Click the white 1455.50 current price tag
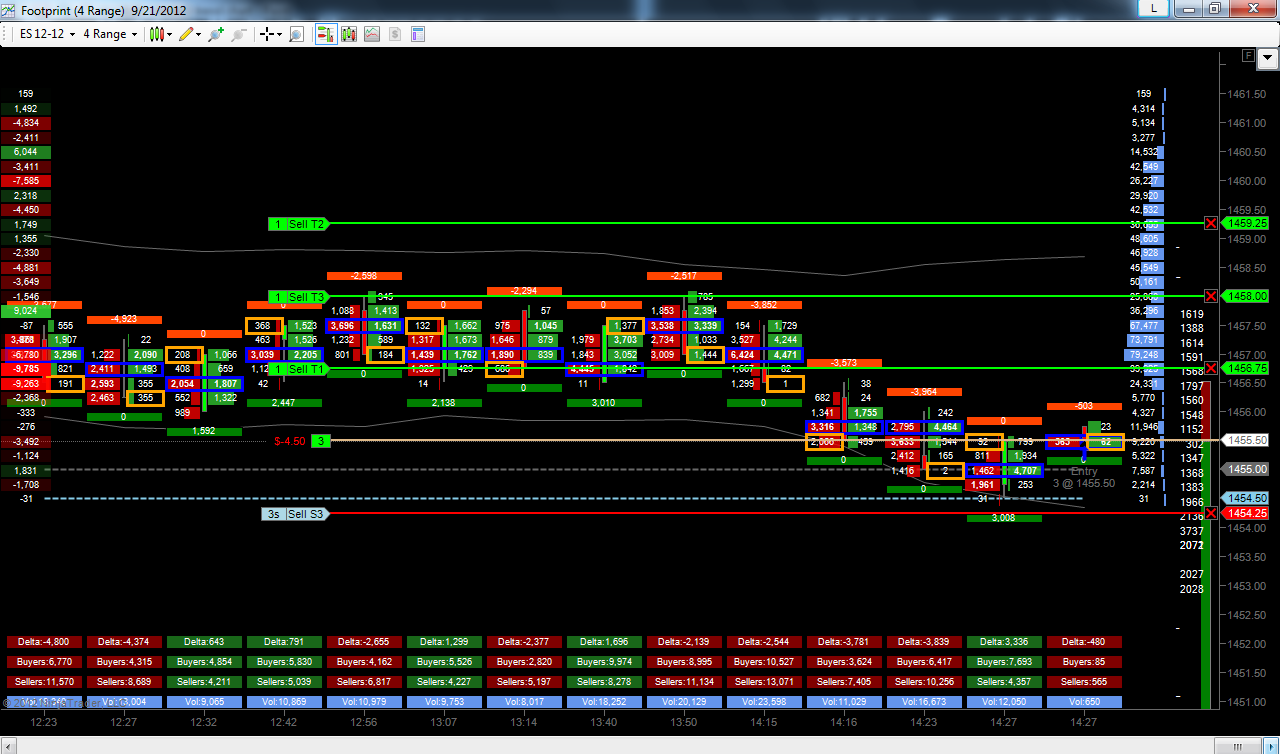The height and width of the screenshot is (754, 1280). pos(1244,440)
